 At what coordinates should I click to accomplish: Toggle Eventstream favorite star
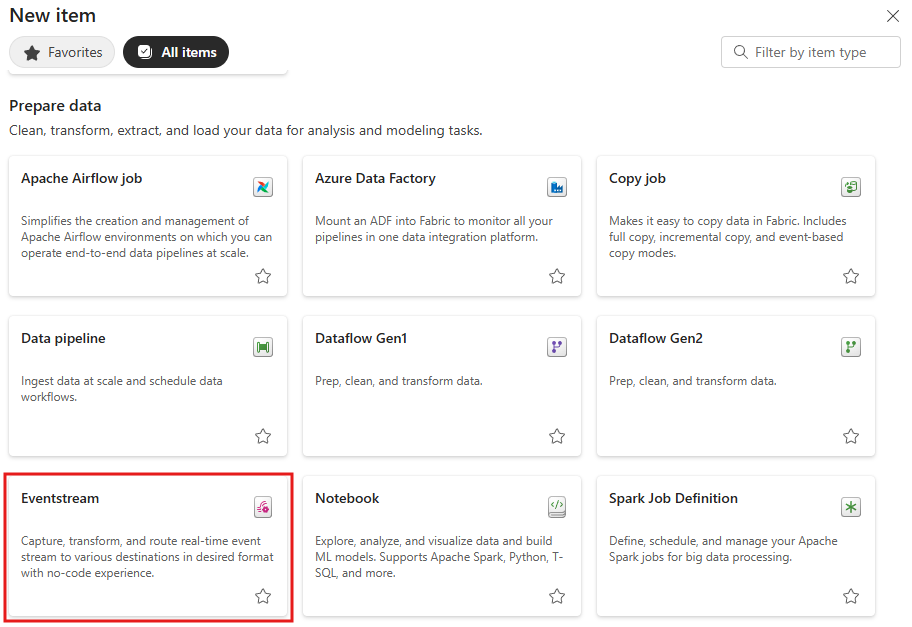tap(263, 596)
